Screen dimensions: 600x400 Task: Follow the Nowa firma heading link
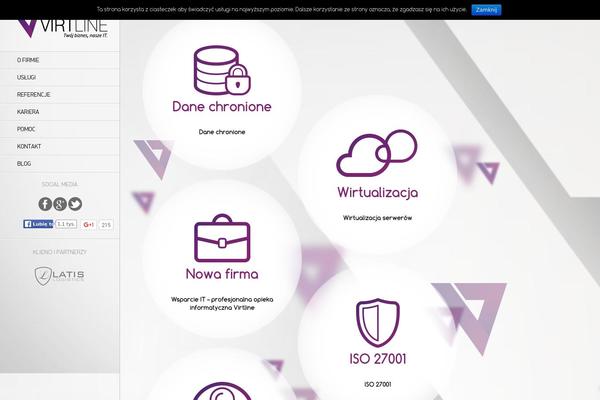(x=222, y=274)
